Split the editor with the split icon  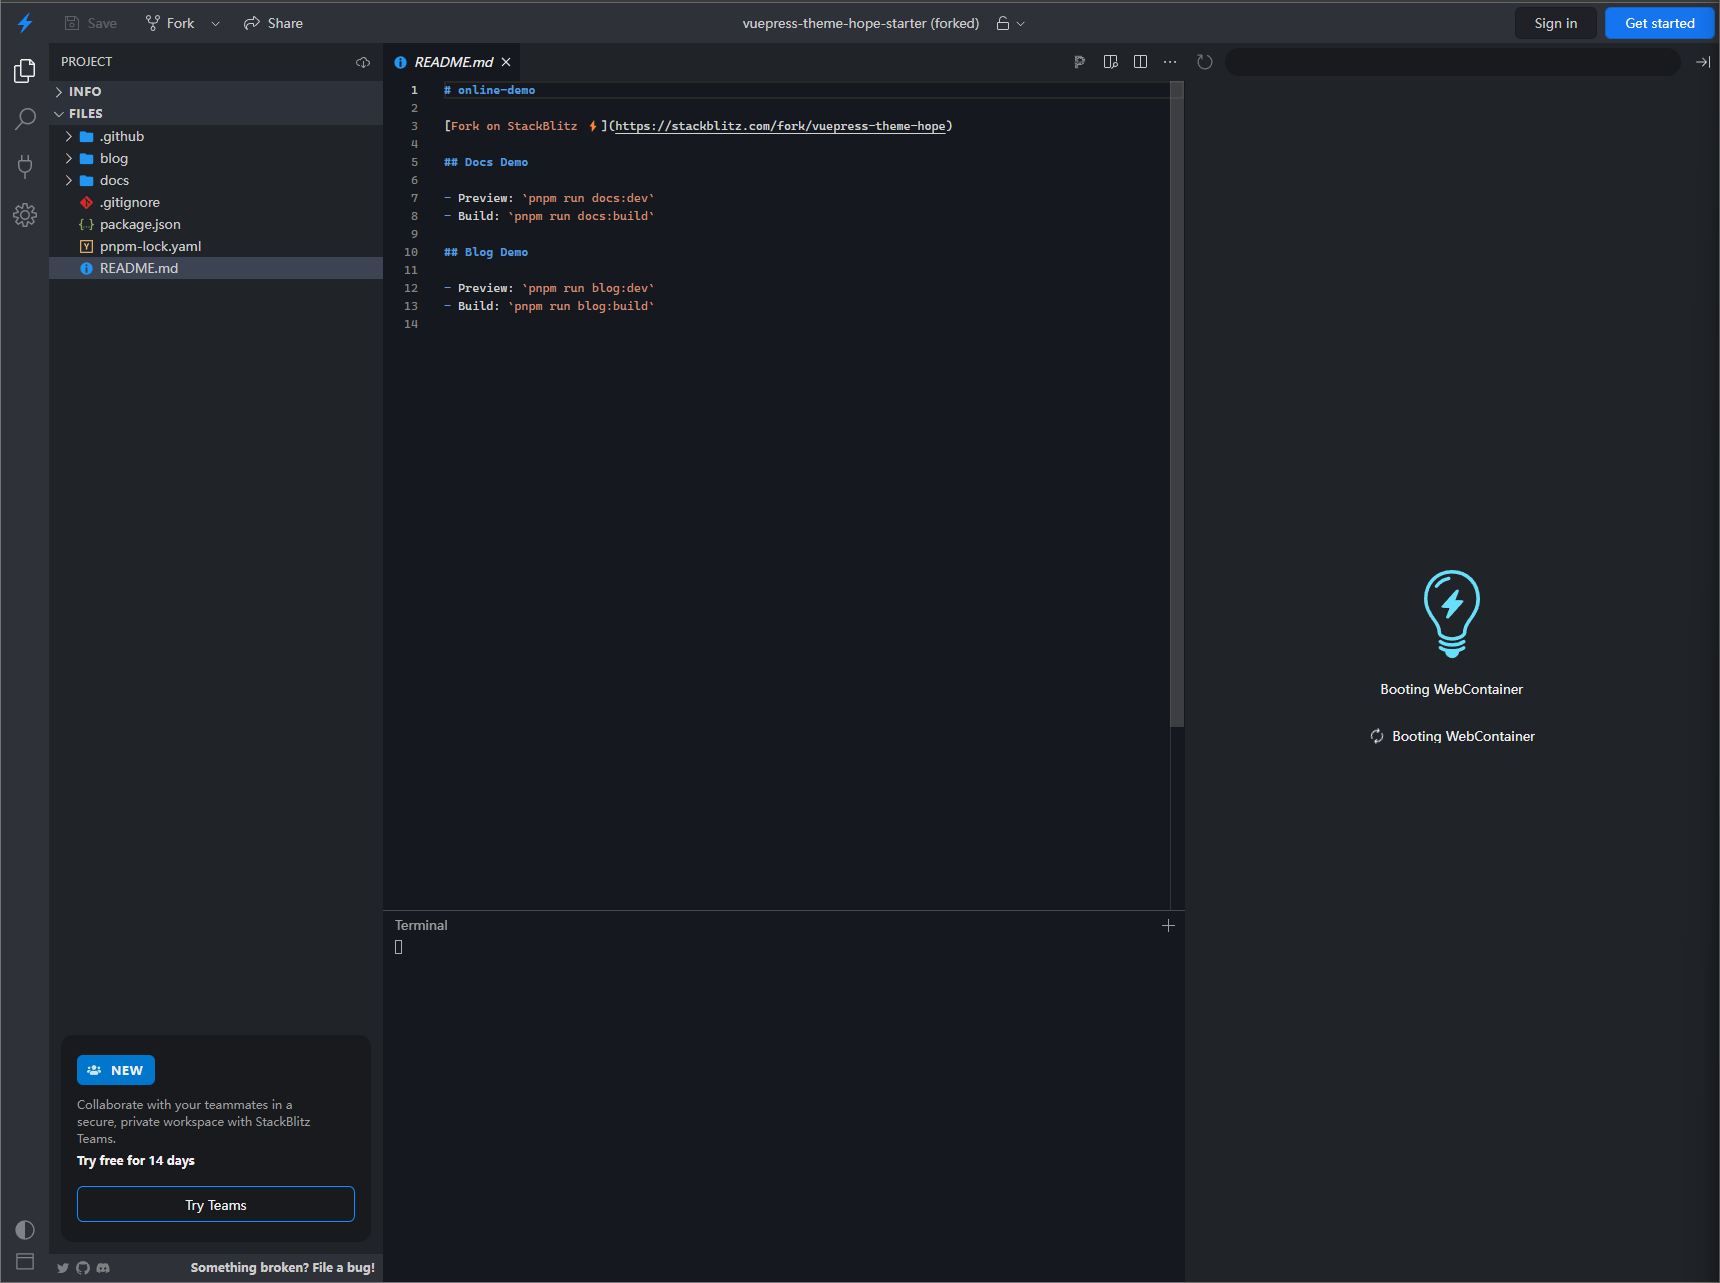coord(1140,62)
